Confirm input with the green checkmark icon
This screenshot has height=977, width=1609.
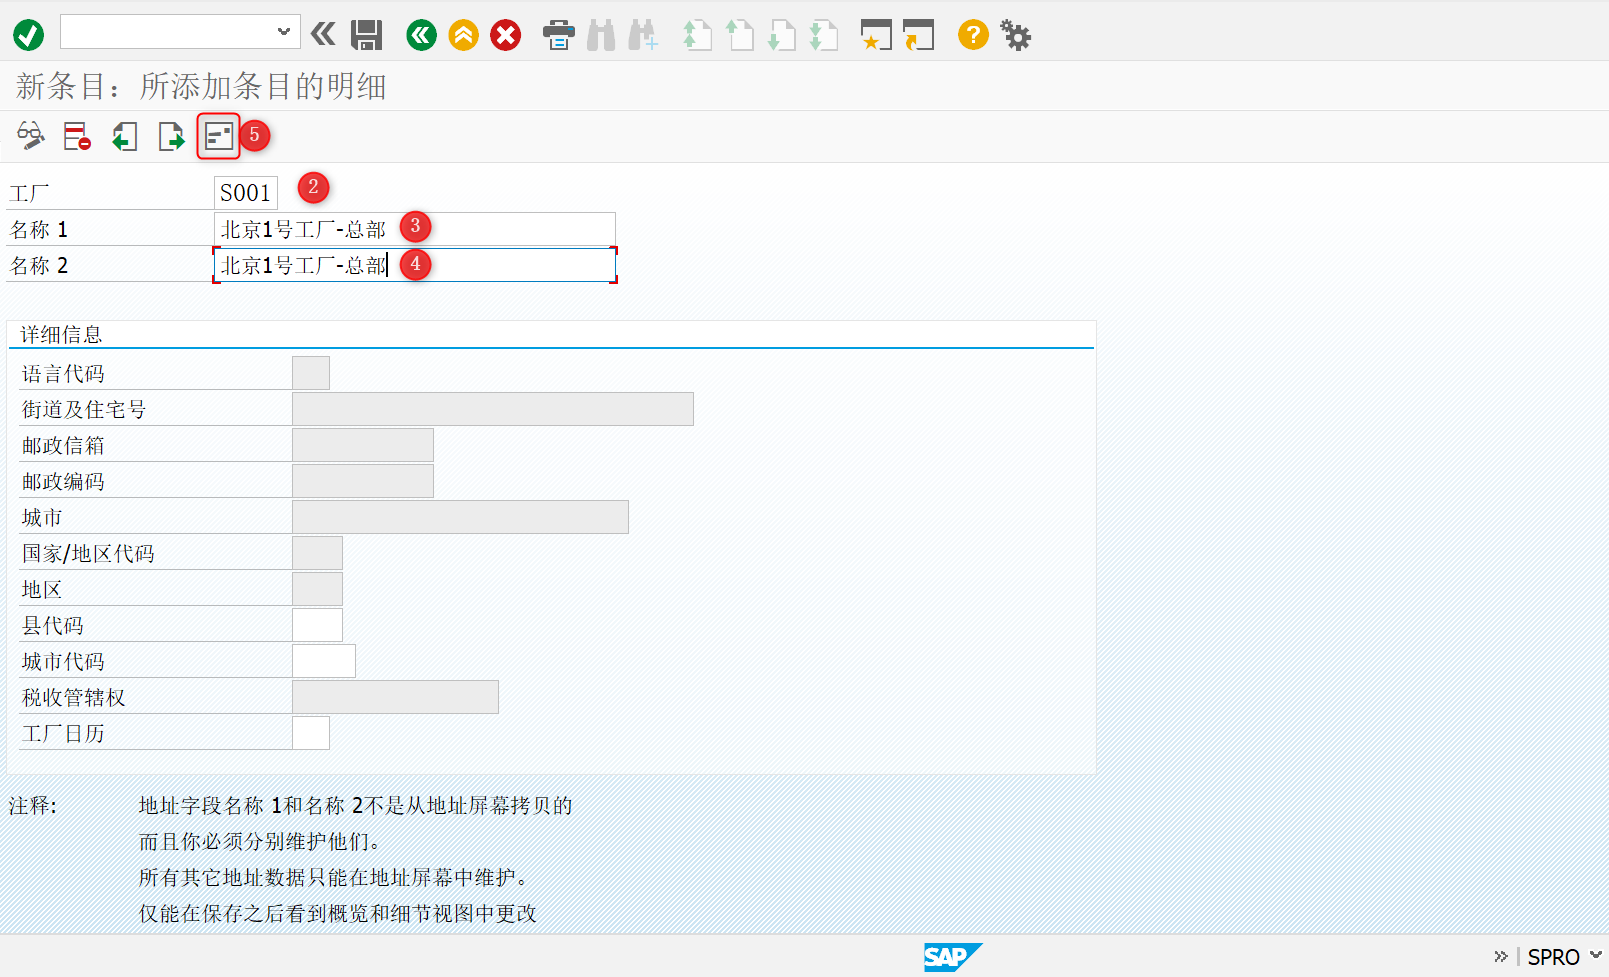point(28,34)
